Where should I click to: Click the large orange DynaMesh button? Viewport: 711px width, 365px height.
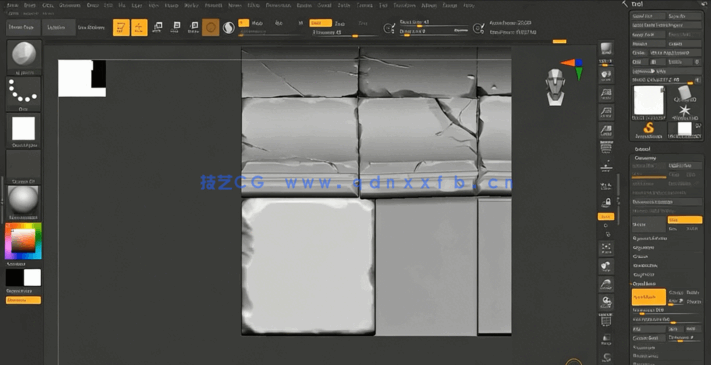click(648, 297)
